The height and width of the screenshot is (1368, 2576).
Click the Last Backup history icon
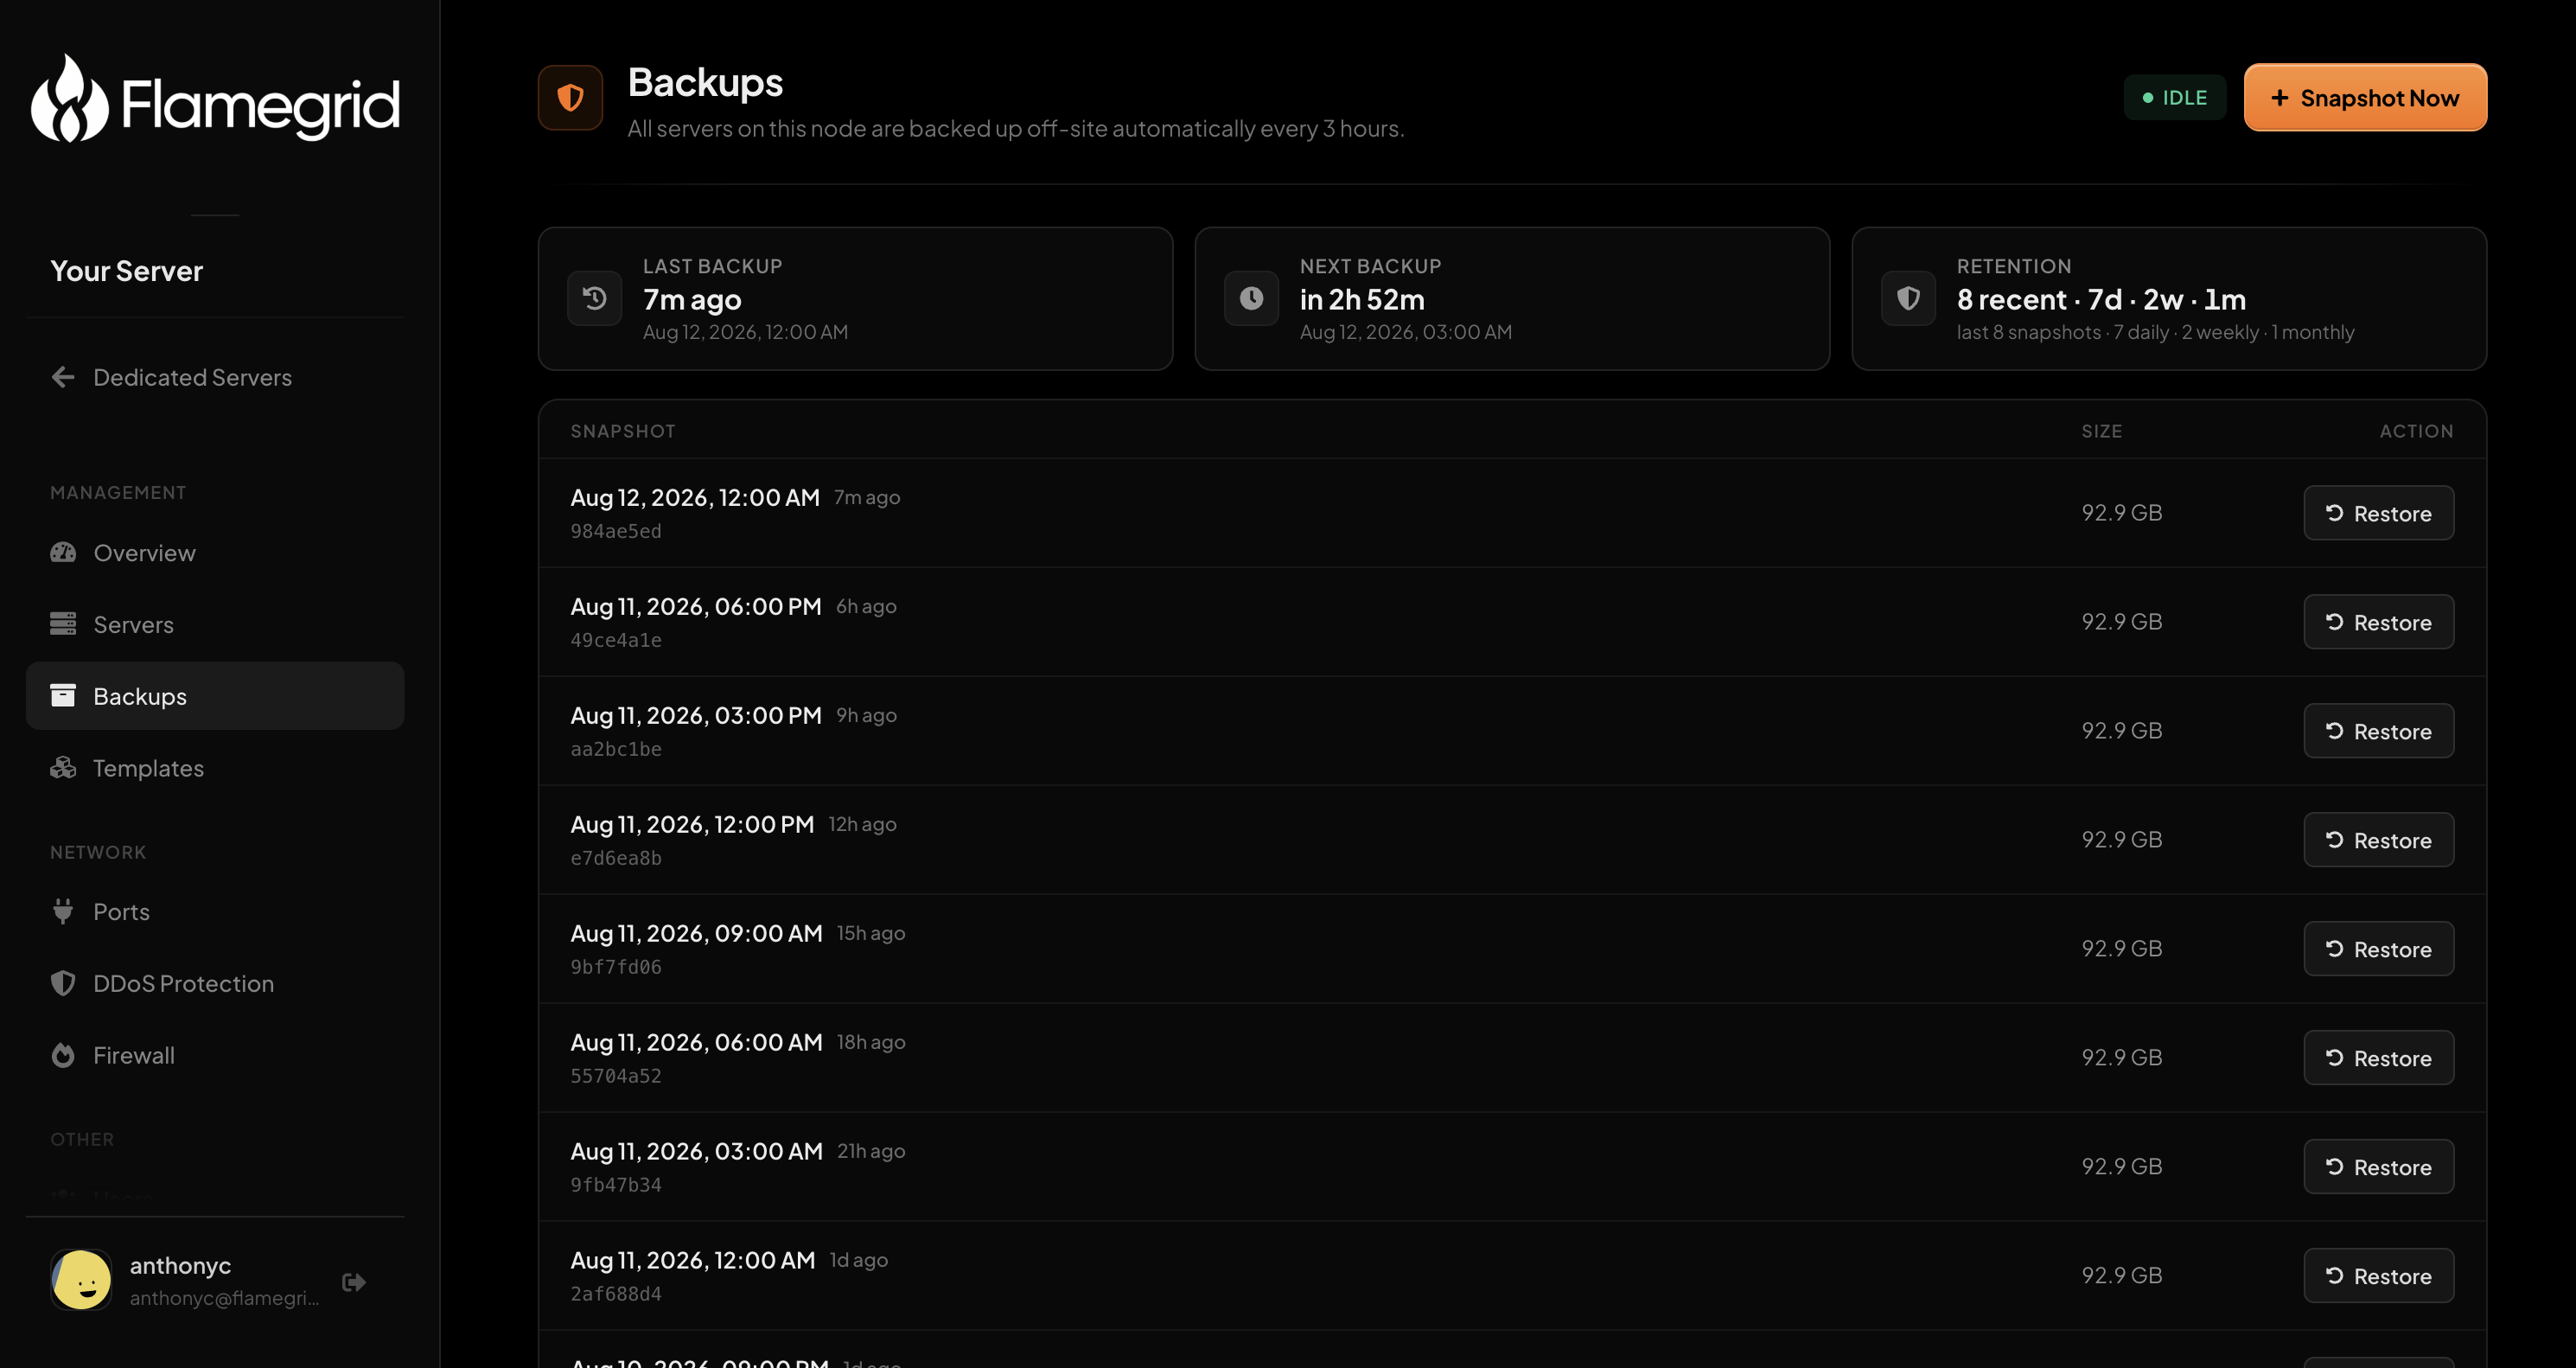[595, 298]
